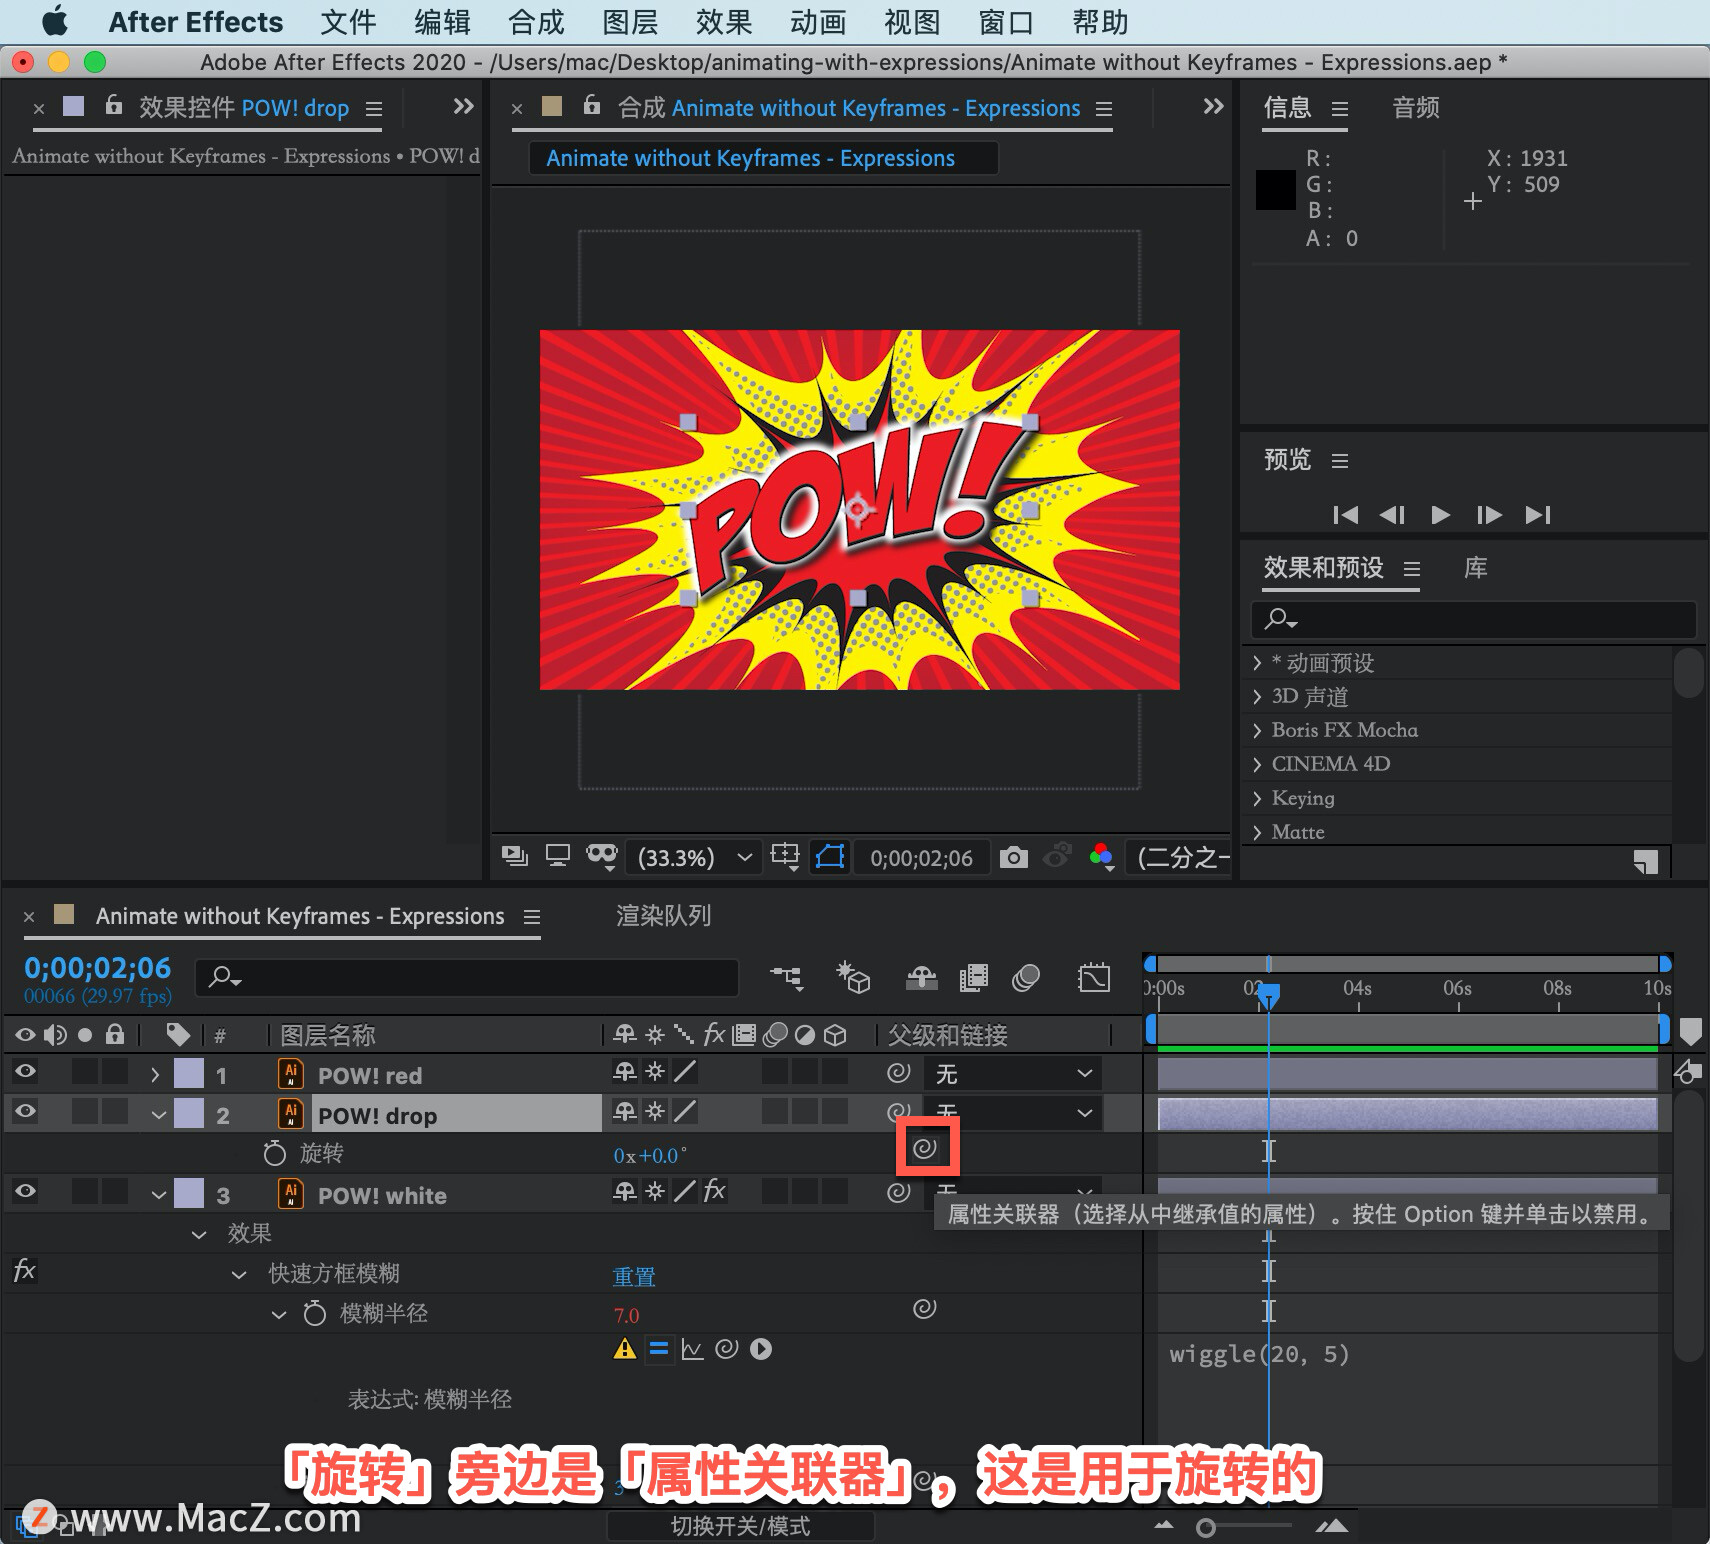Click the current time indicator playhead
This screenshot has width=1710, height=1544.
tap(1268, 996)
